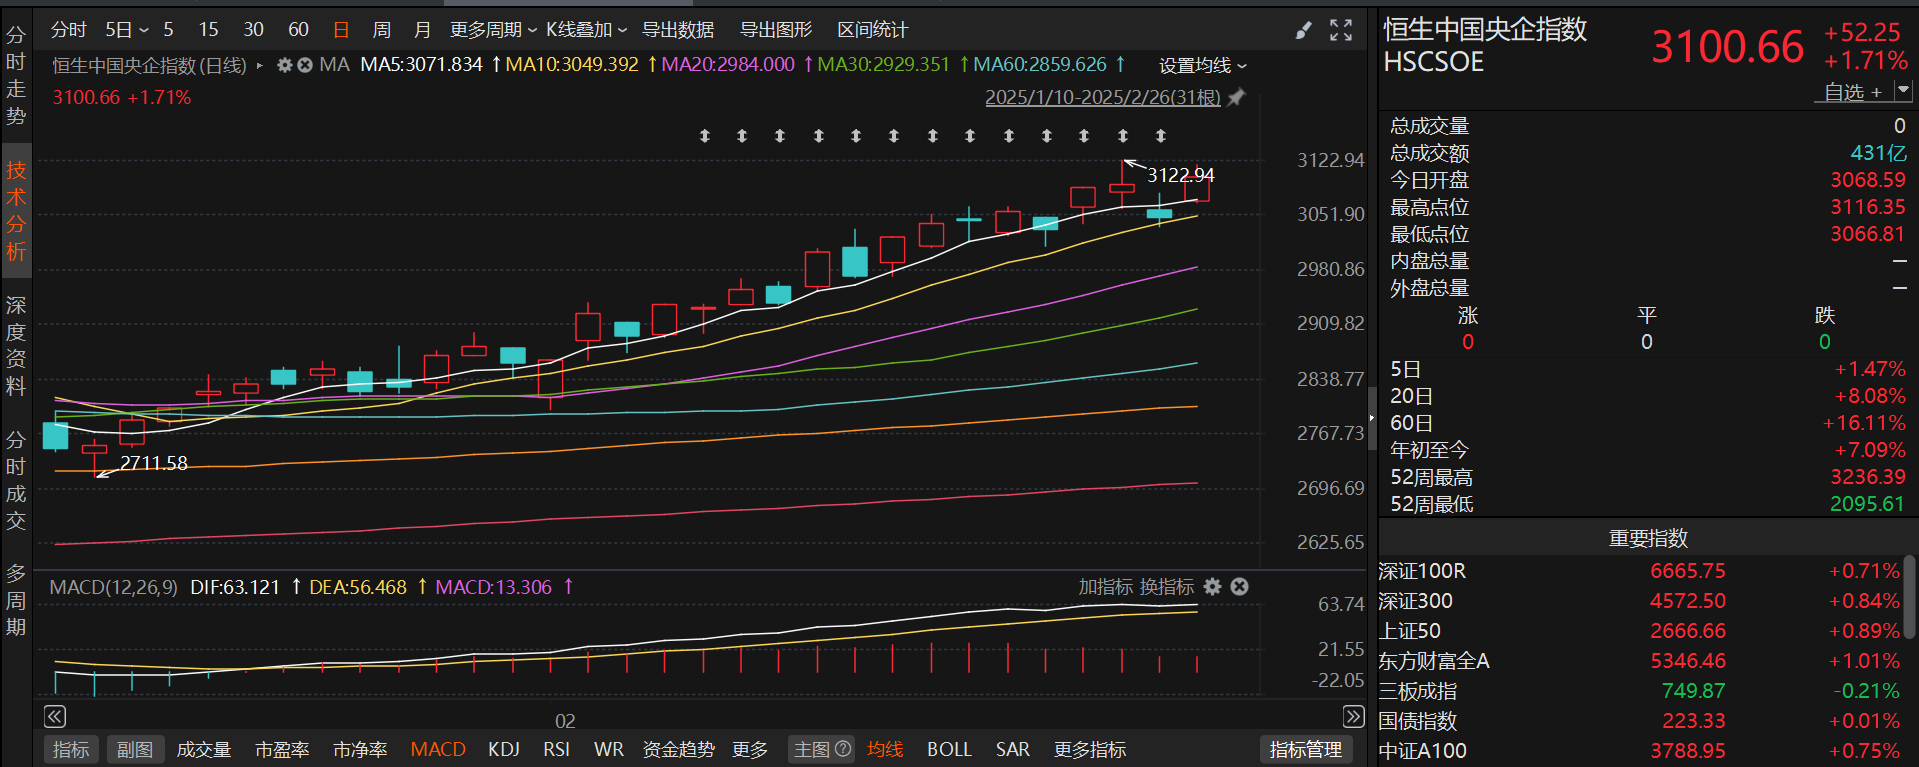The height and width of the screenshot is (767, 1919).
Task: Open MA indicator settings gear
Action: pos(285,65)
